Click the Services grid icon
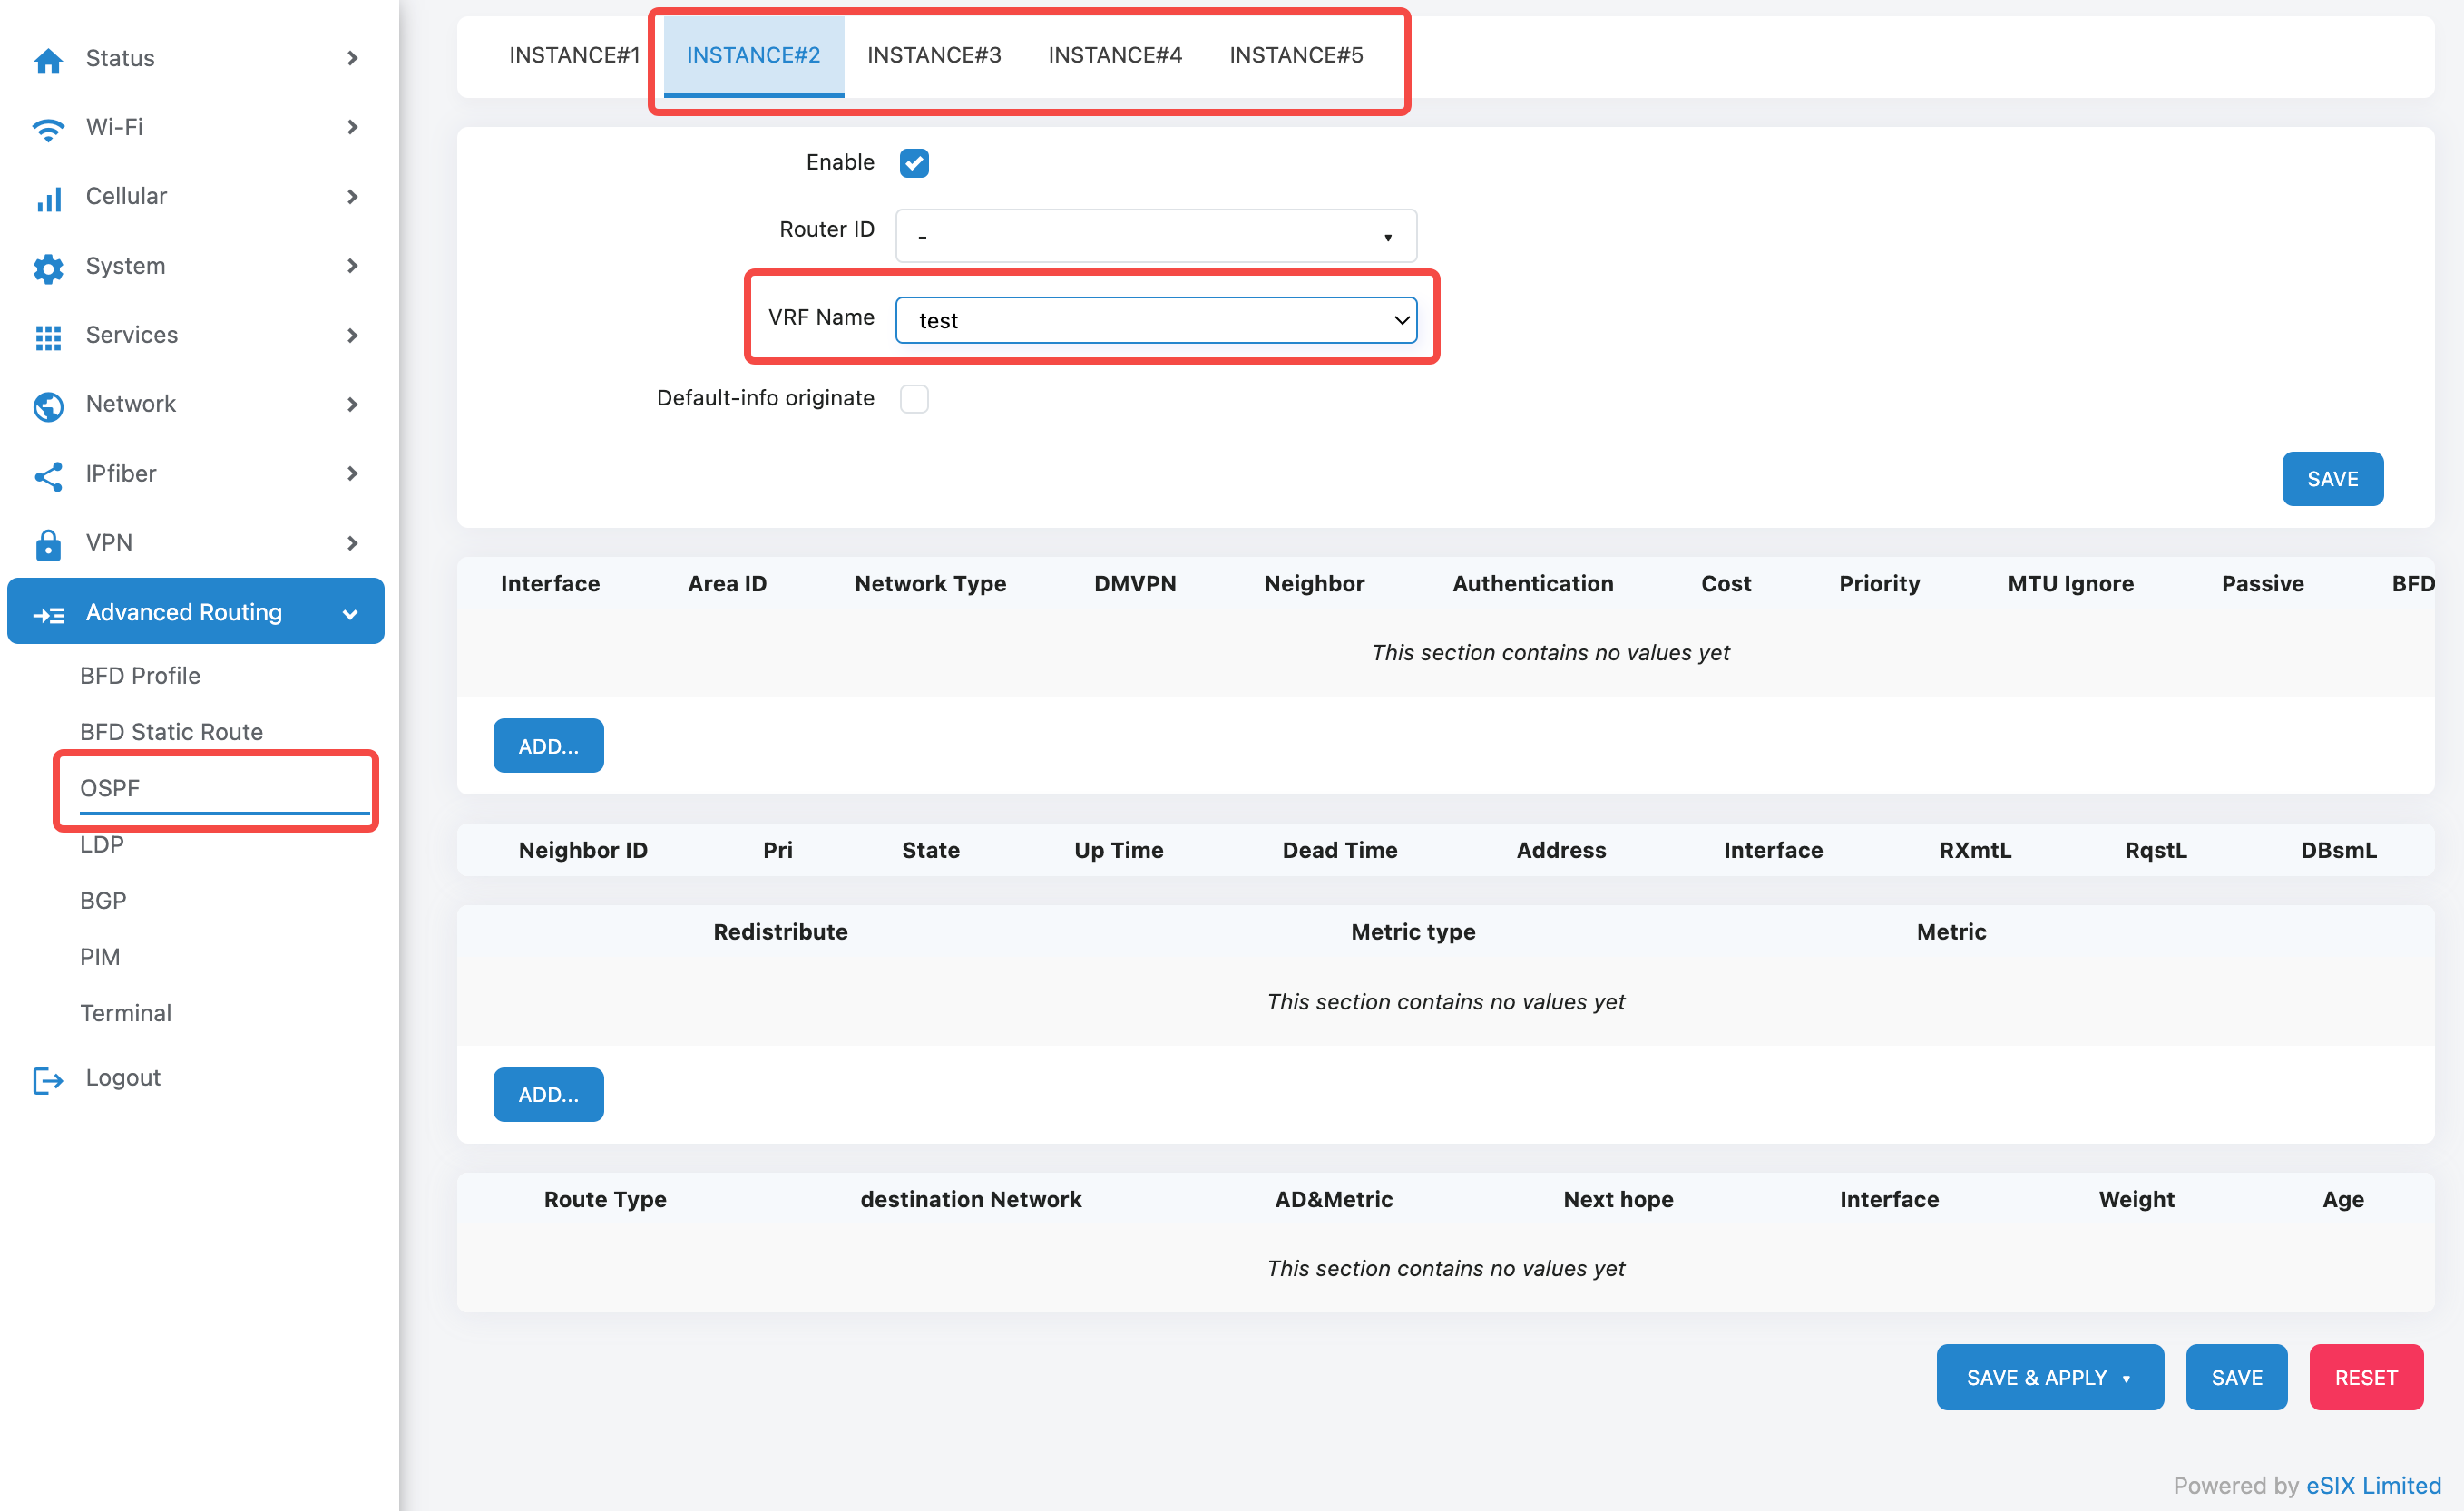This screenshot has width=2464, height=1511. pyautogui.click(x=47, y=336)
